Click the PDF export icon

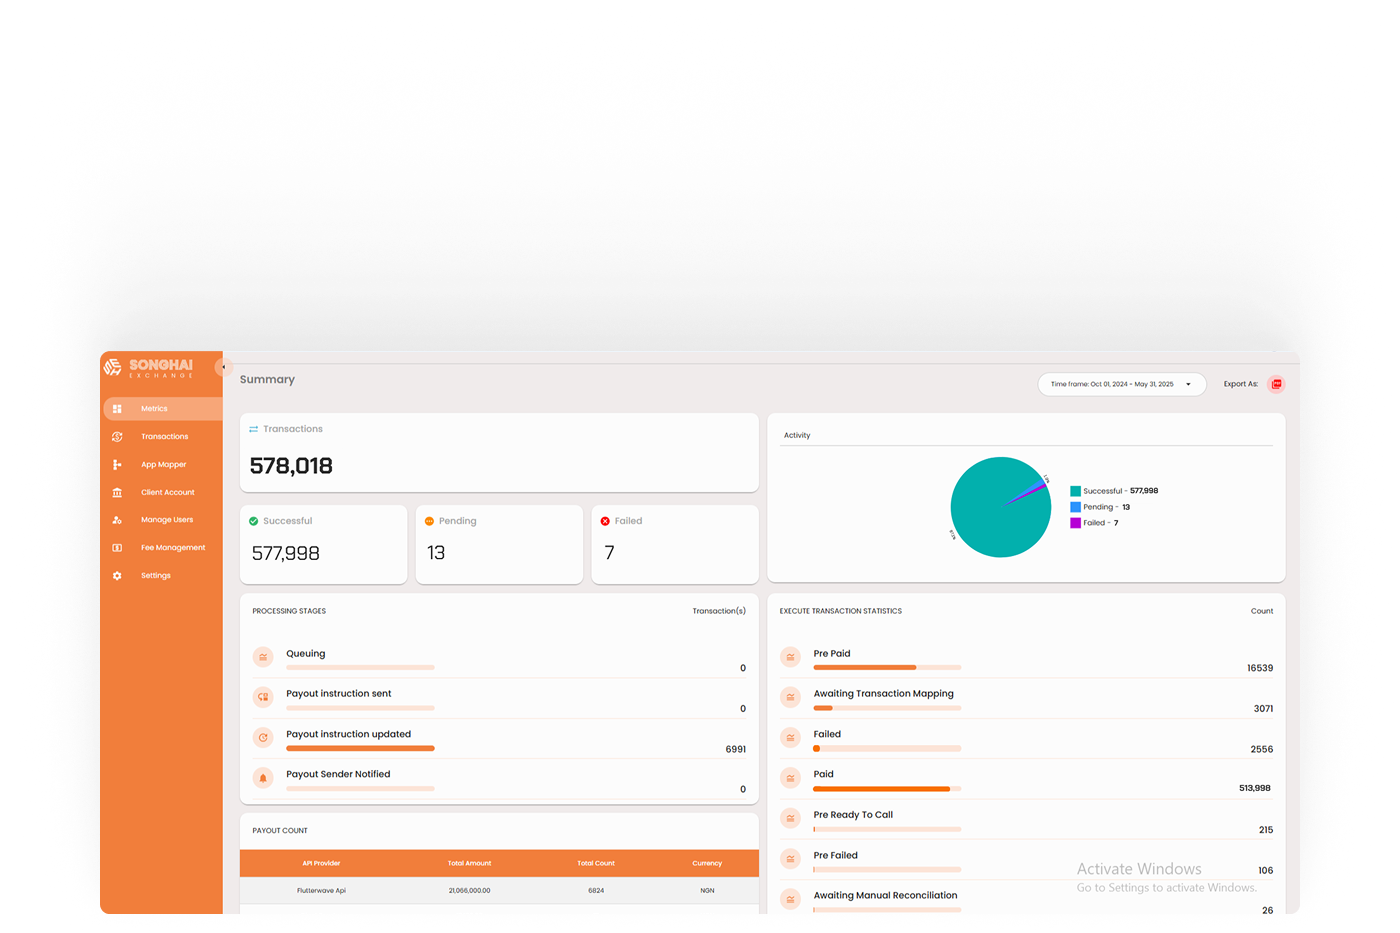[1276, 384]
